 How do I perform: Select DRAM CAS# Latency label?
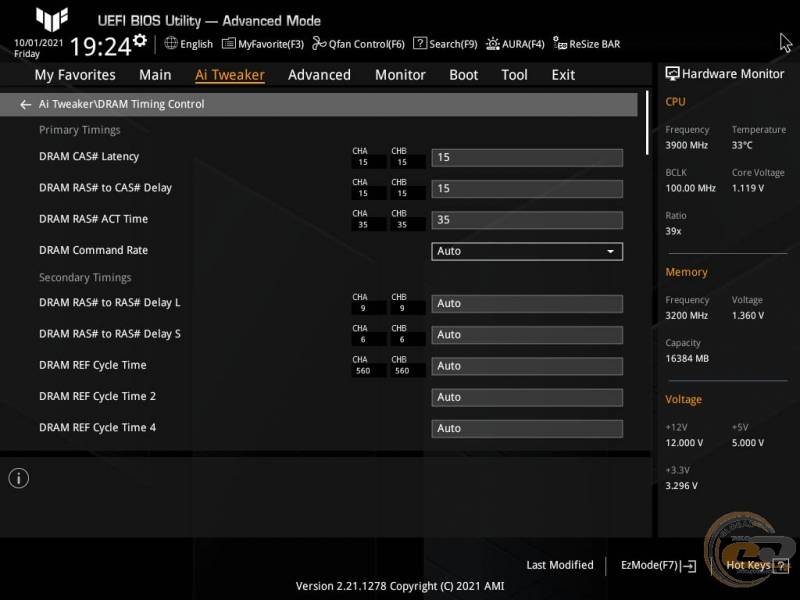point(89,157)
